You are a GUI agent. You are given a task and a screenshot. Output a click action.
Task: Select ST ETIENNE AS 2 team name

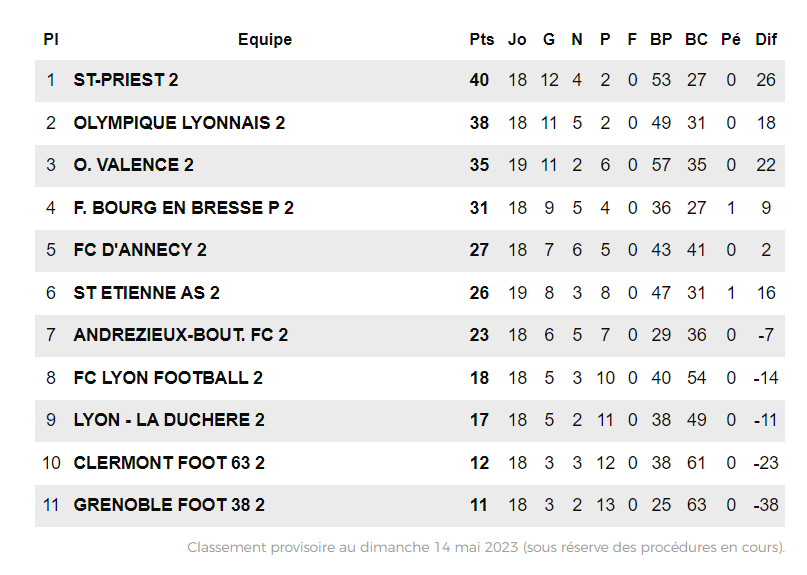click(x=146, y=293)
